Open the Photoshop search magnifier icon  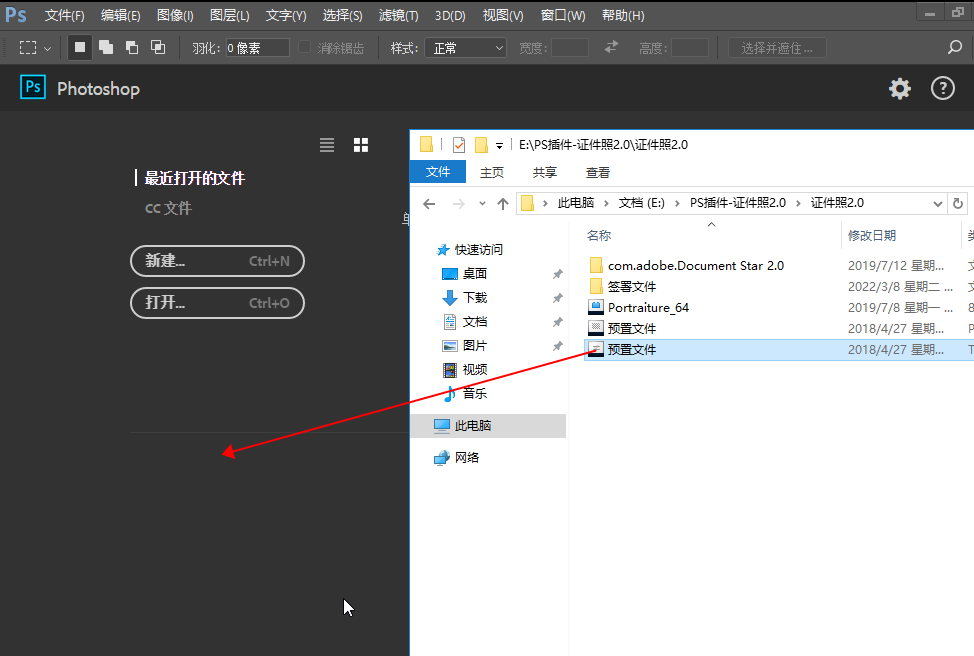click(x=955, y=47)
